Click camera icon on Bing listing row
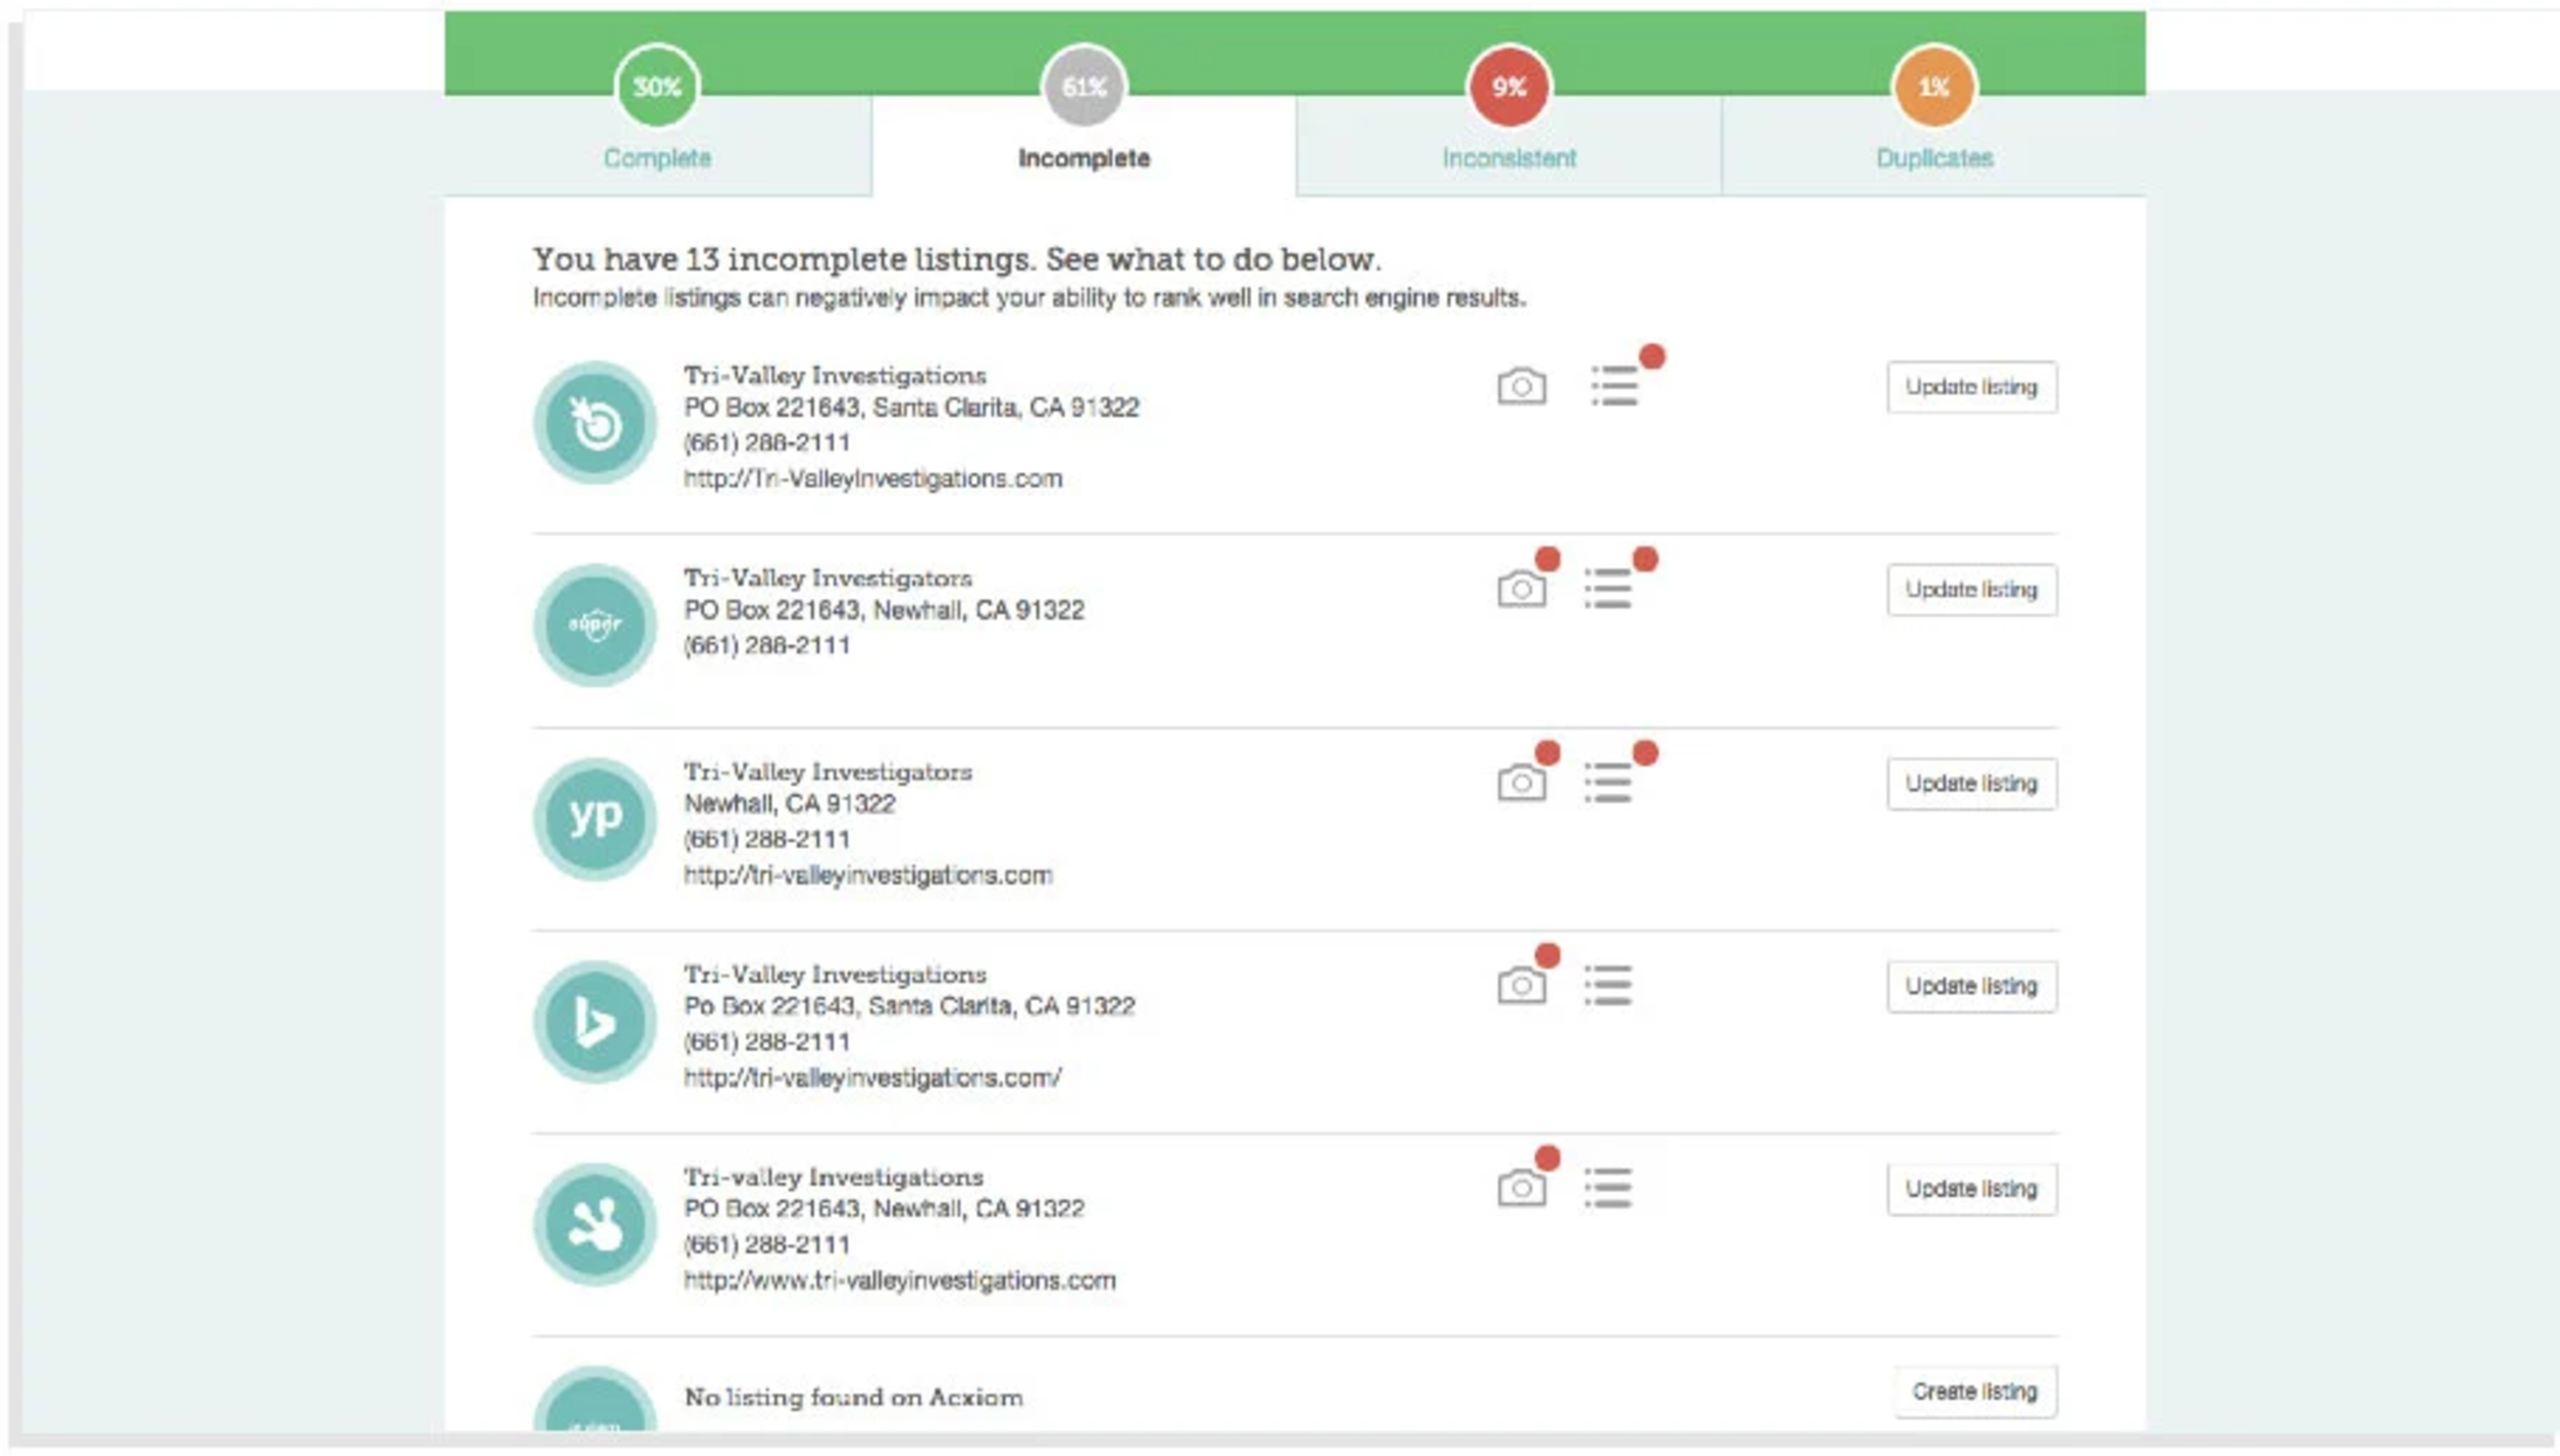 click(x=1521, y=986)
